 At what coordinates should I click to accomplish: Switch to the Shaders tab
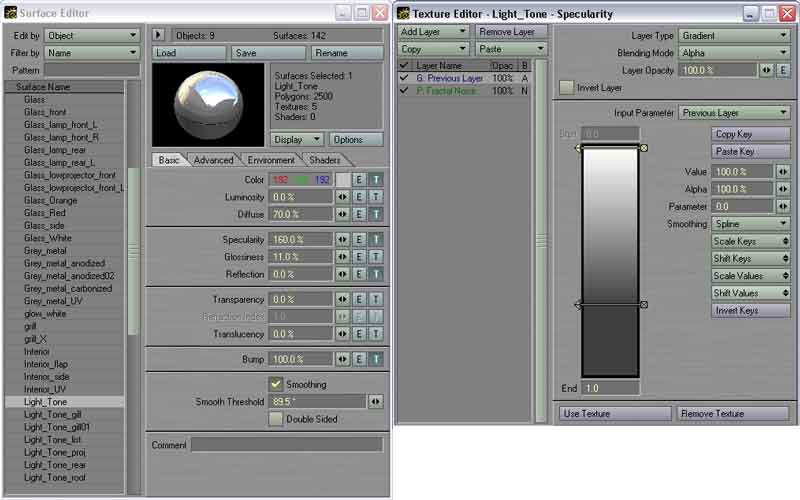coord(325,160)
